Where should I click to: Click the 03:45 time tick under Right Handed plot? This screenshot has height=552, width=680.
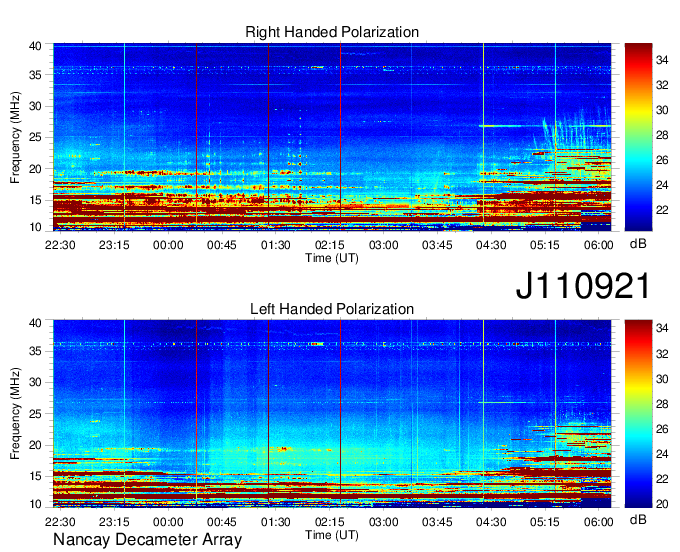pos(437,245)
